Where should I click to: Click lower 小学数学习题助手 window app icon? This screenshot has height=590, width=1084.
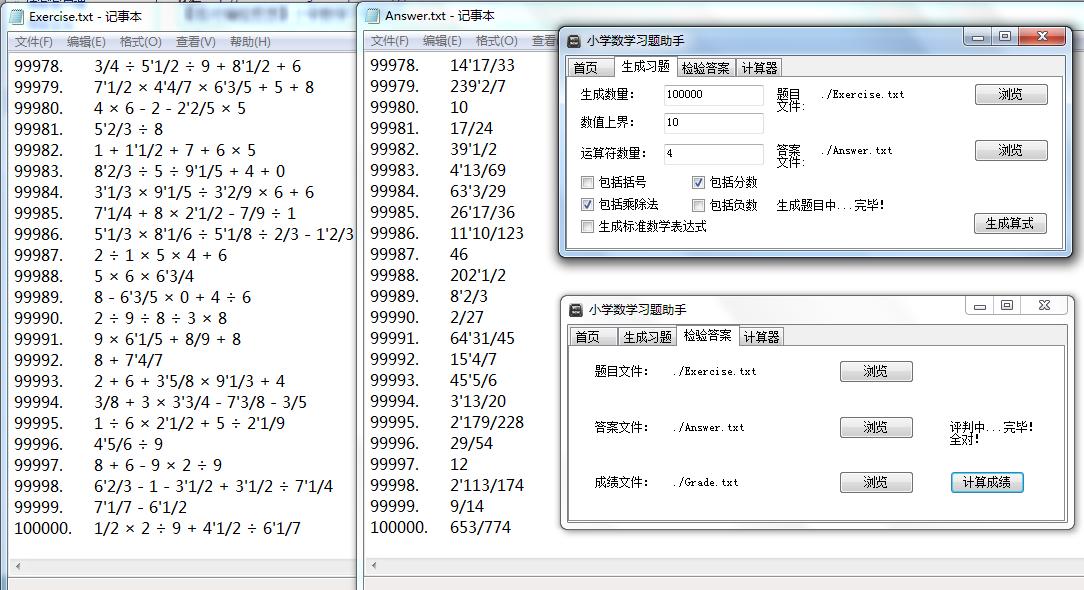(x=576, y=310)
